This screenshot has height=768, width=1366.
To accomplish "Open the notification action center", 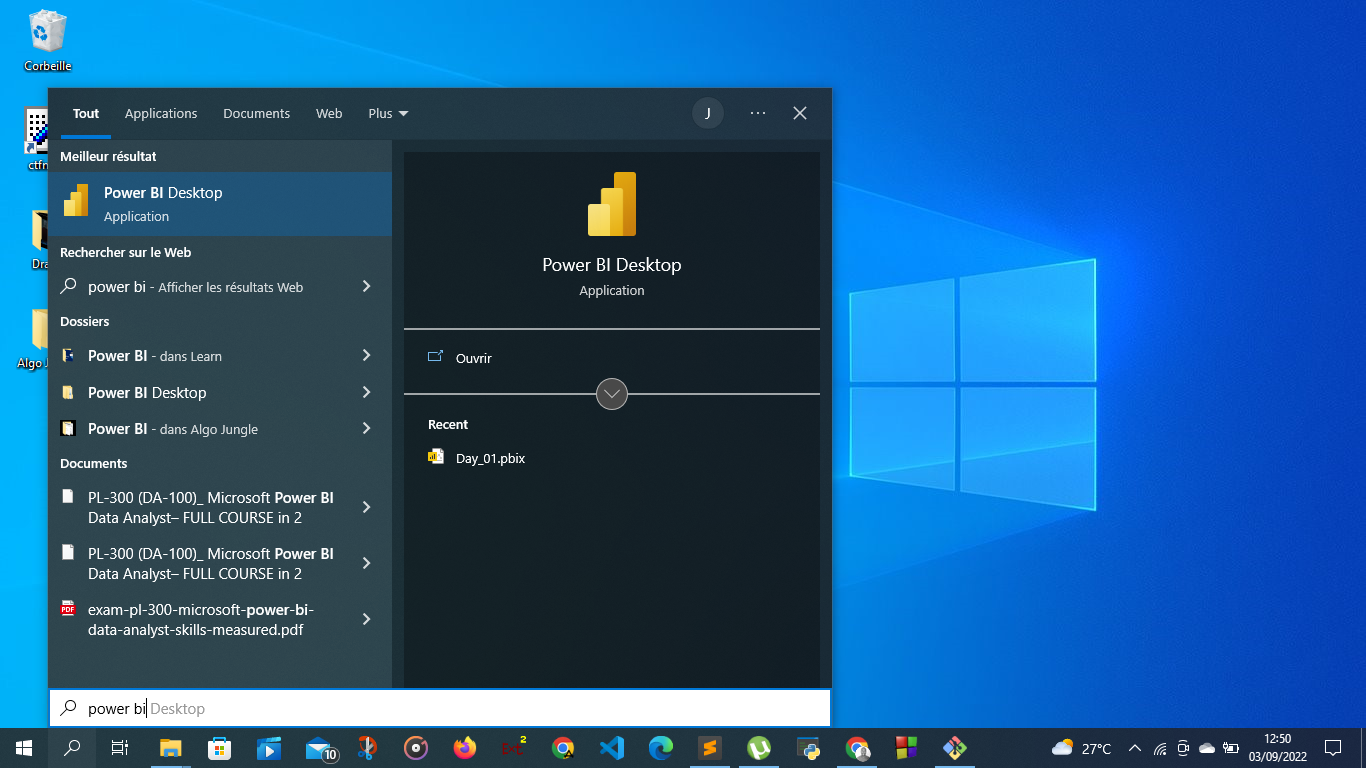I will (x=1333, y=748).
